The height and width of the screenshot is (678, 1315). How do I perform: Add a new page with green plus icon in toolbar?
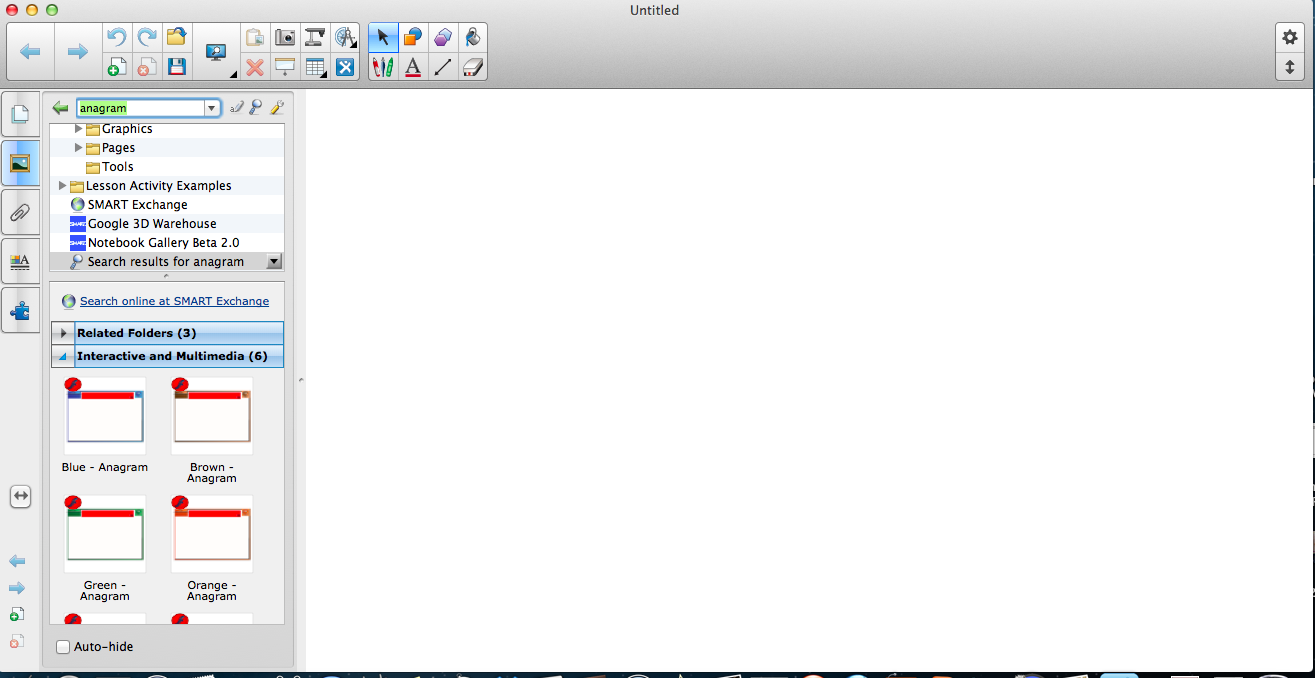pyautogui.click(x=116, y=67)
